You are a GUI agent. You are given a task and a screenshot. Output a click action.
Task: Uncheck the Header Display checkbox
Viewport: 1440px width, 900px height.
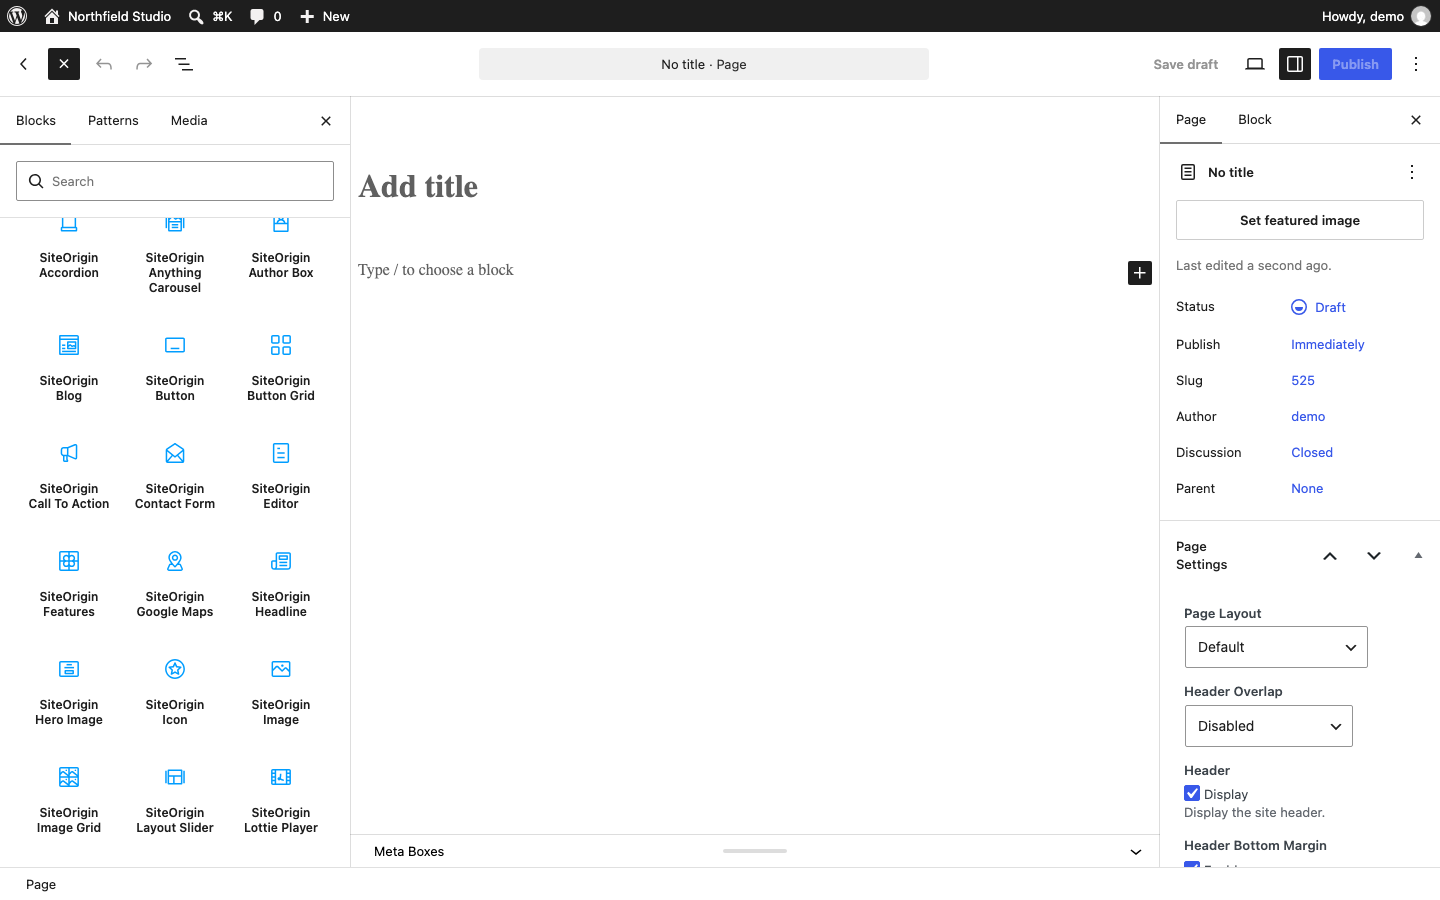[x=1192, y=794]
